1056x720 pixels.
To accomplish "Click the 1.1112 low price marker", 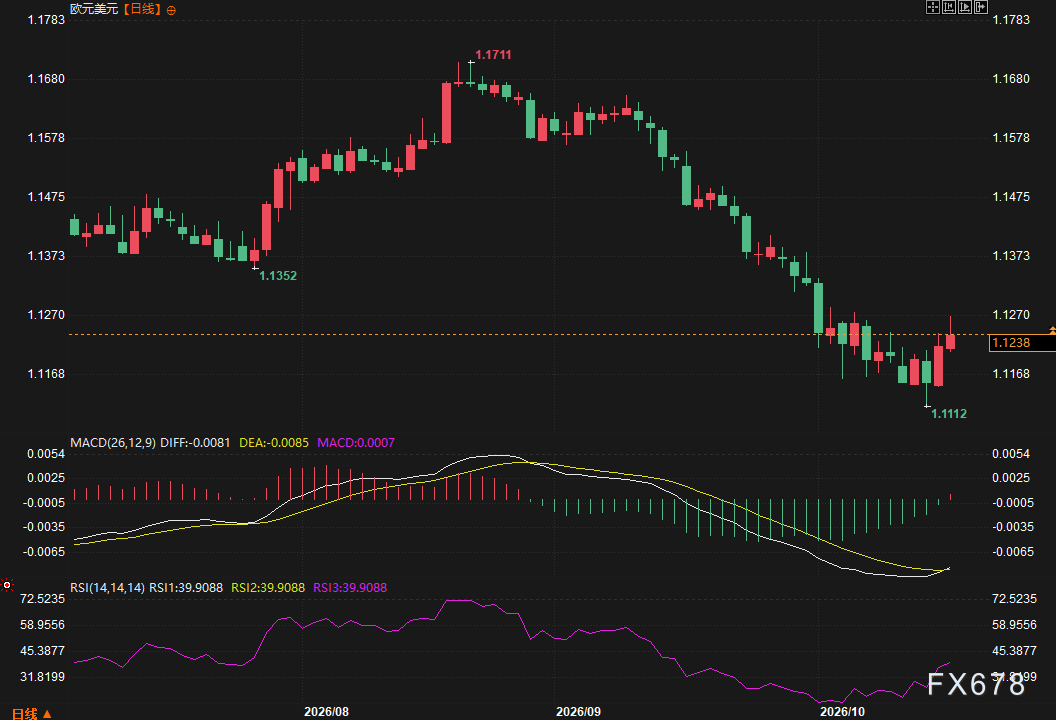I will [x=949, y=414].
